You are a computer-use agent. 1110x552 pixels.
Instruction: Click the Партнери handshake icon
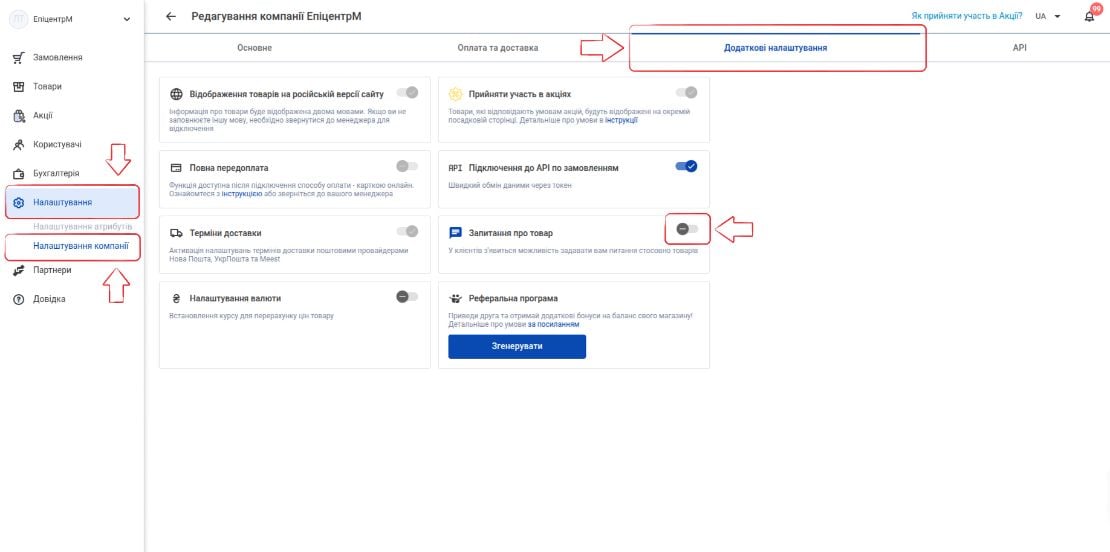pos(19,270)
